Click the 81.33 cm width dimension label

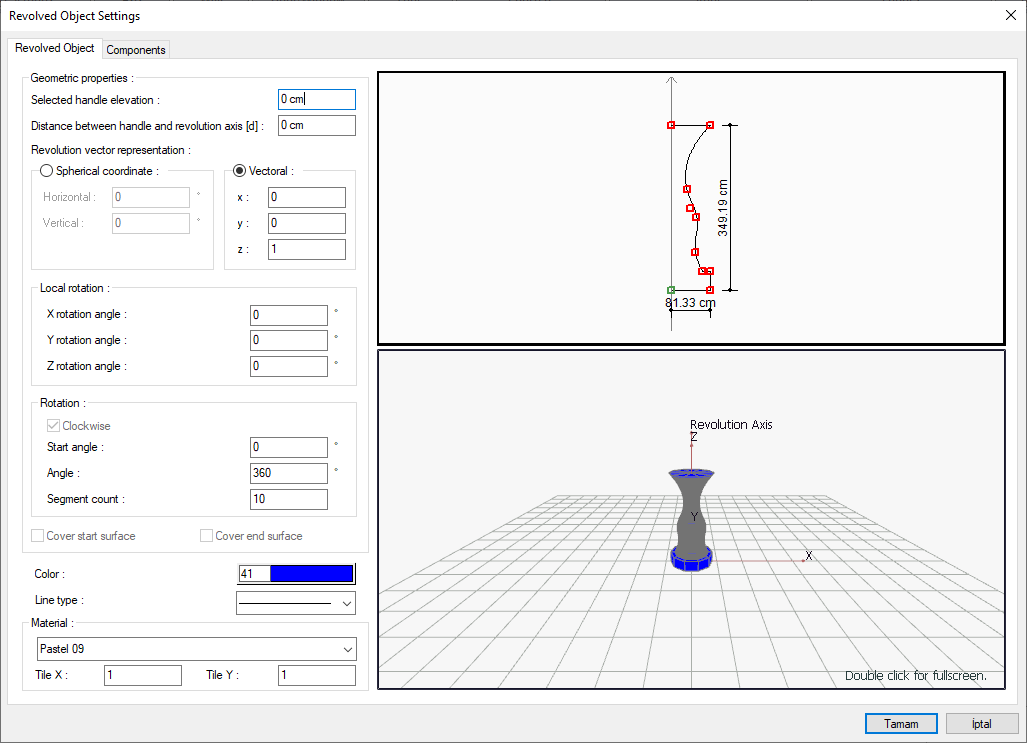690,302
